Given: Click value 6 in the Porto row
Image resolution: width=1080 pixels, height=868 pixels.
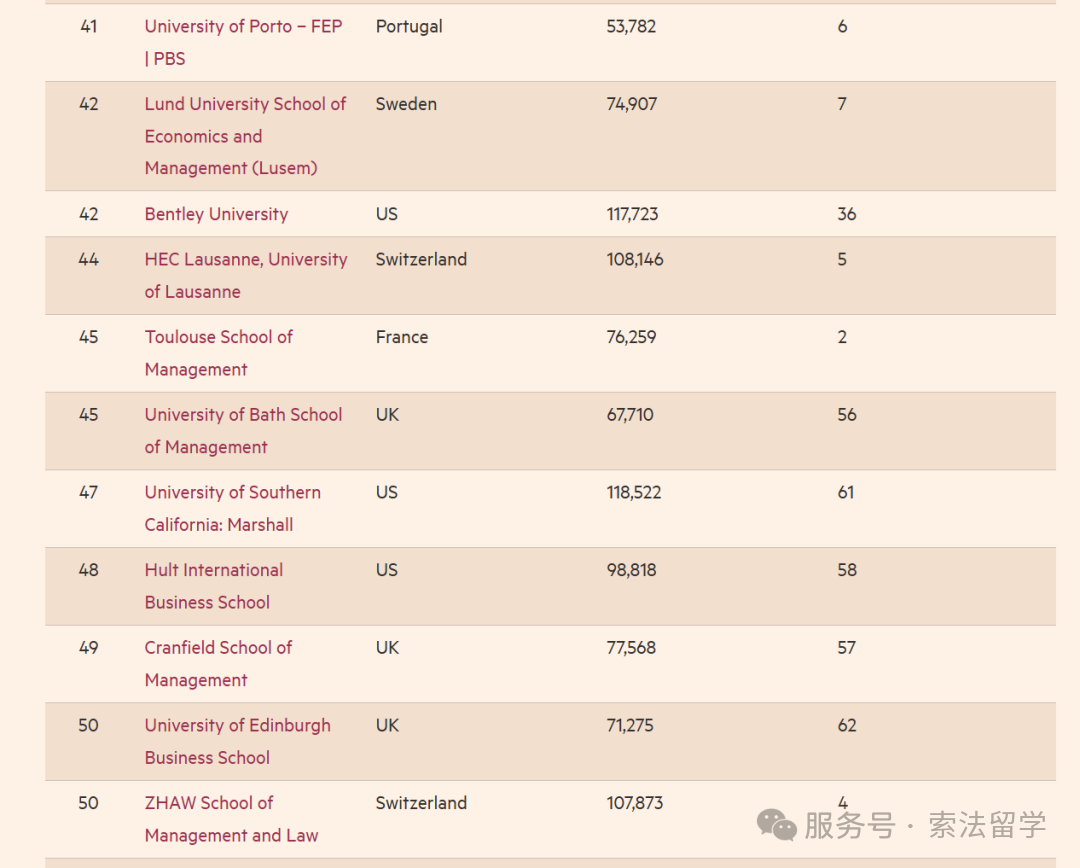Looking at the screenshot, I should tap(842, 27).
